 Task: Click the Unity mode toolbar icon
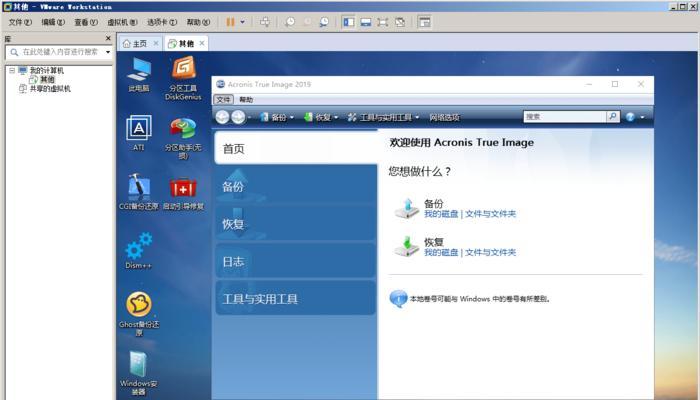(400, 22)
